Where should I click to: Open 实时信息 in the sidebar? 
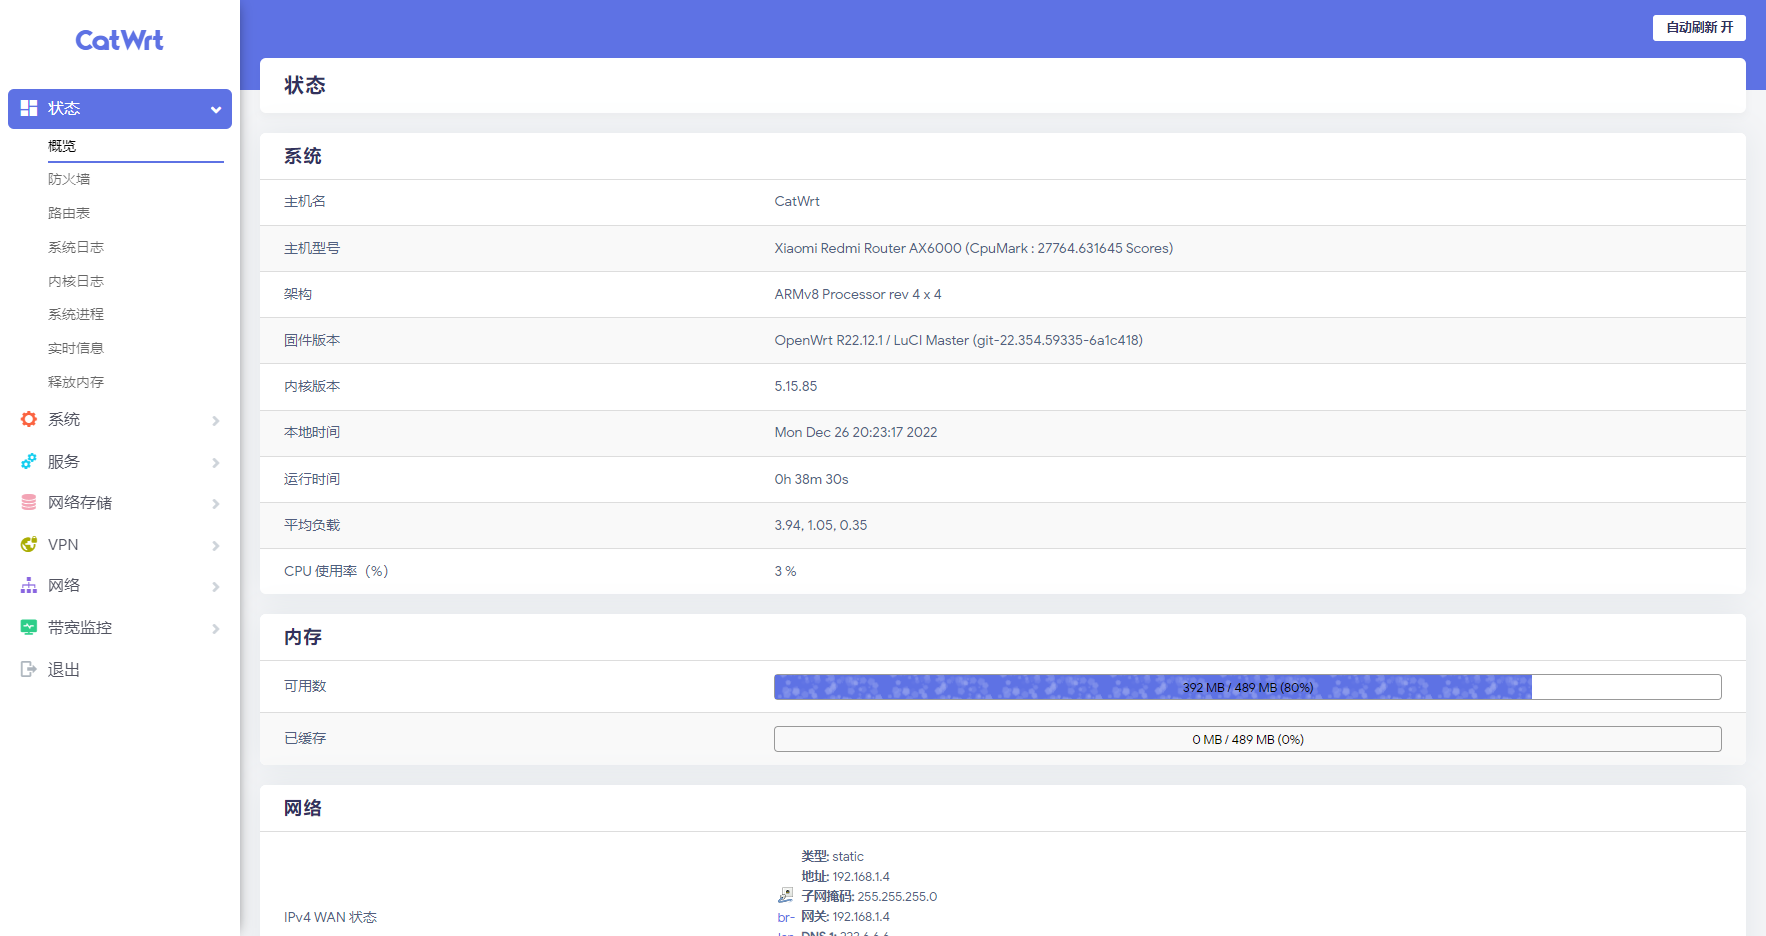tap(75, 347)
